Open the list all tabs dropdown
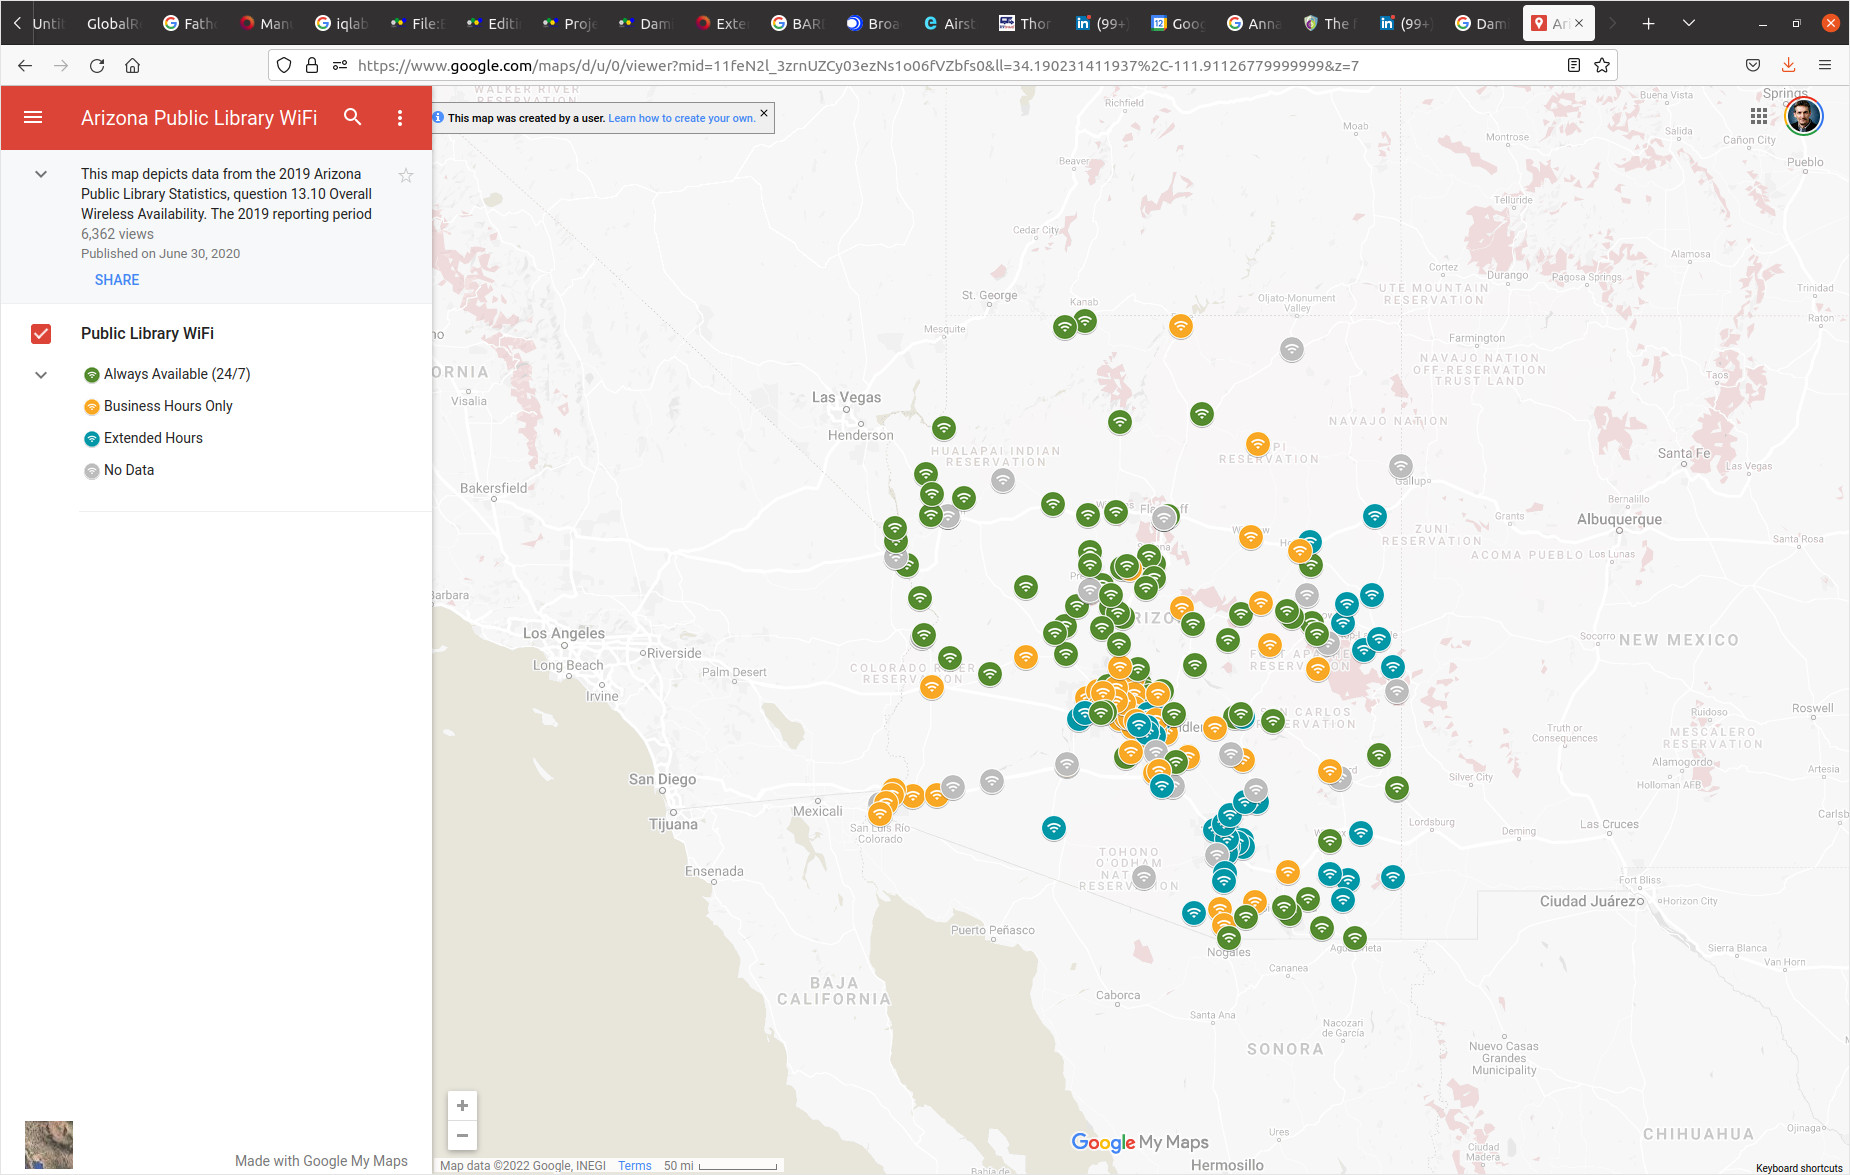Viewport: 1850px width, 1175px height. (1688, 23)
